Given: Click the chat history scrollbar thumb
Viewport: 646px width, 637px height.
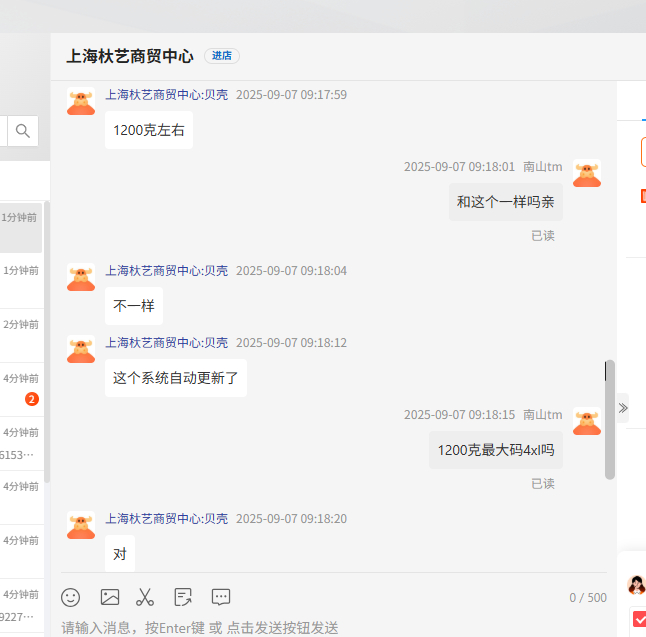Looking at the screenshot, I should click(610, 420).
